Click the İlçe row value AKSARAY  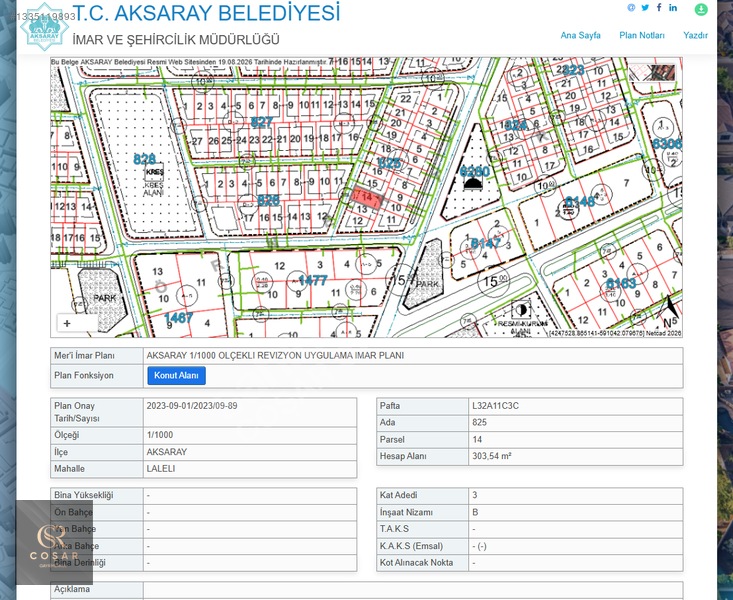(x=166, y=452)
